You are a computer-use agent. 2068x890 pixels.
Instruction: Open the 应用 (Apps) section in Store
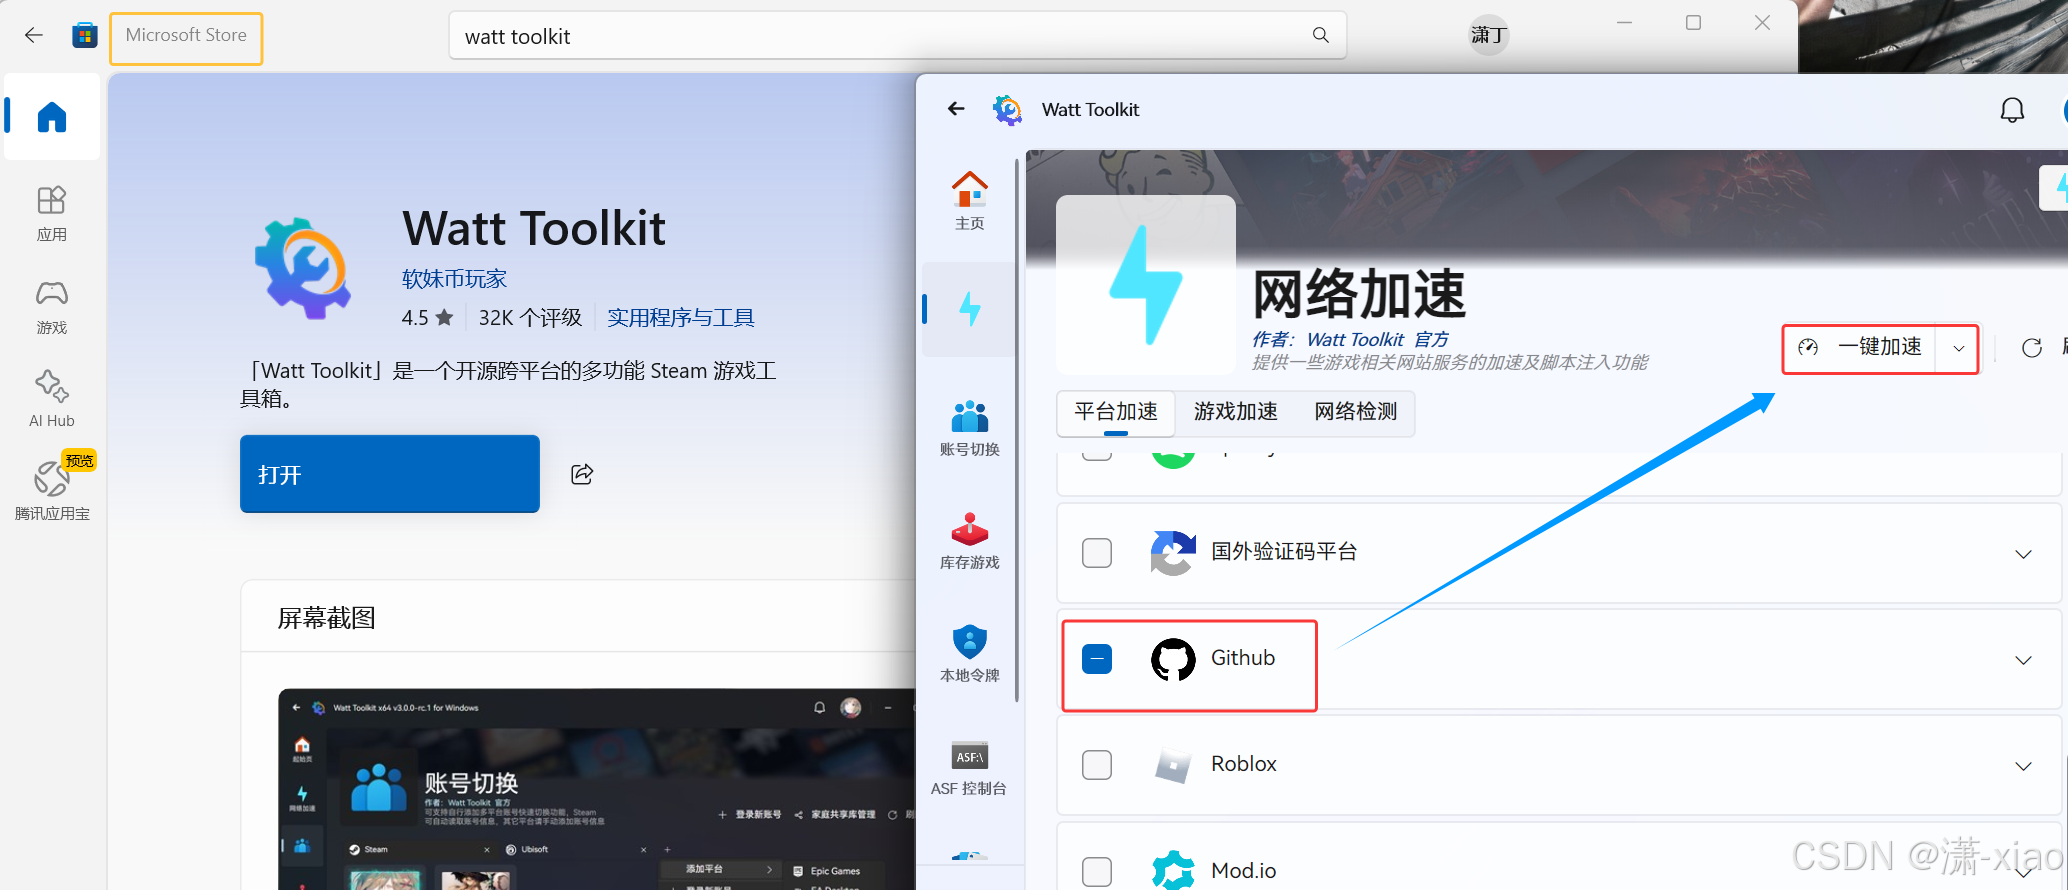pos(52,214)
